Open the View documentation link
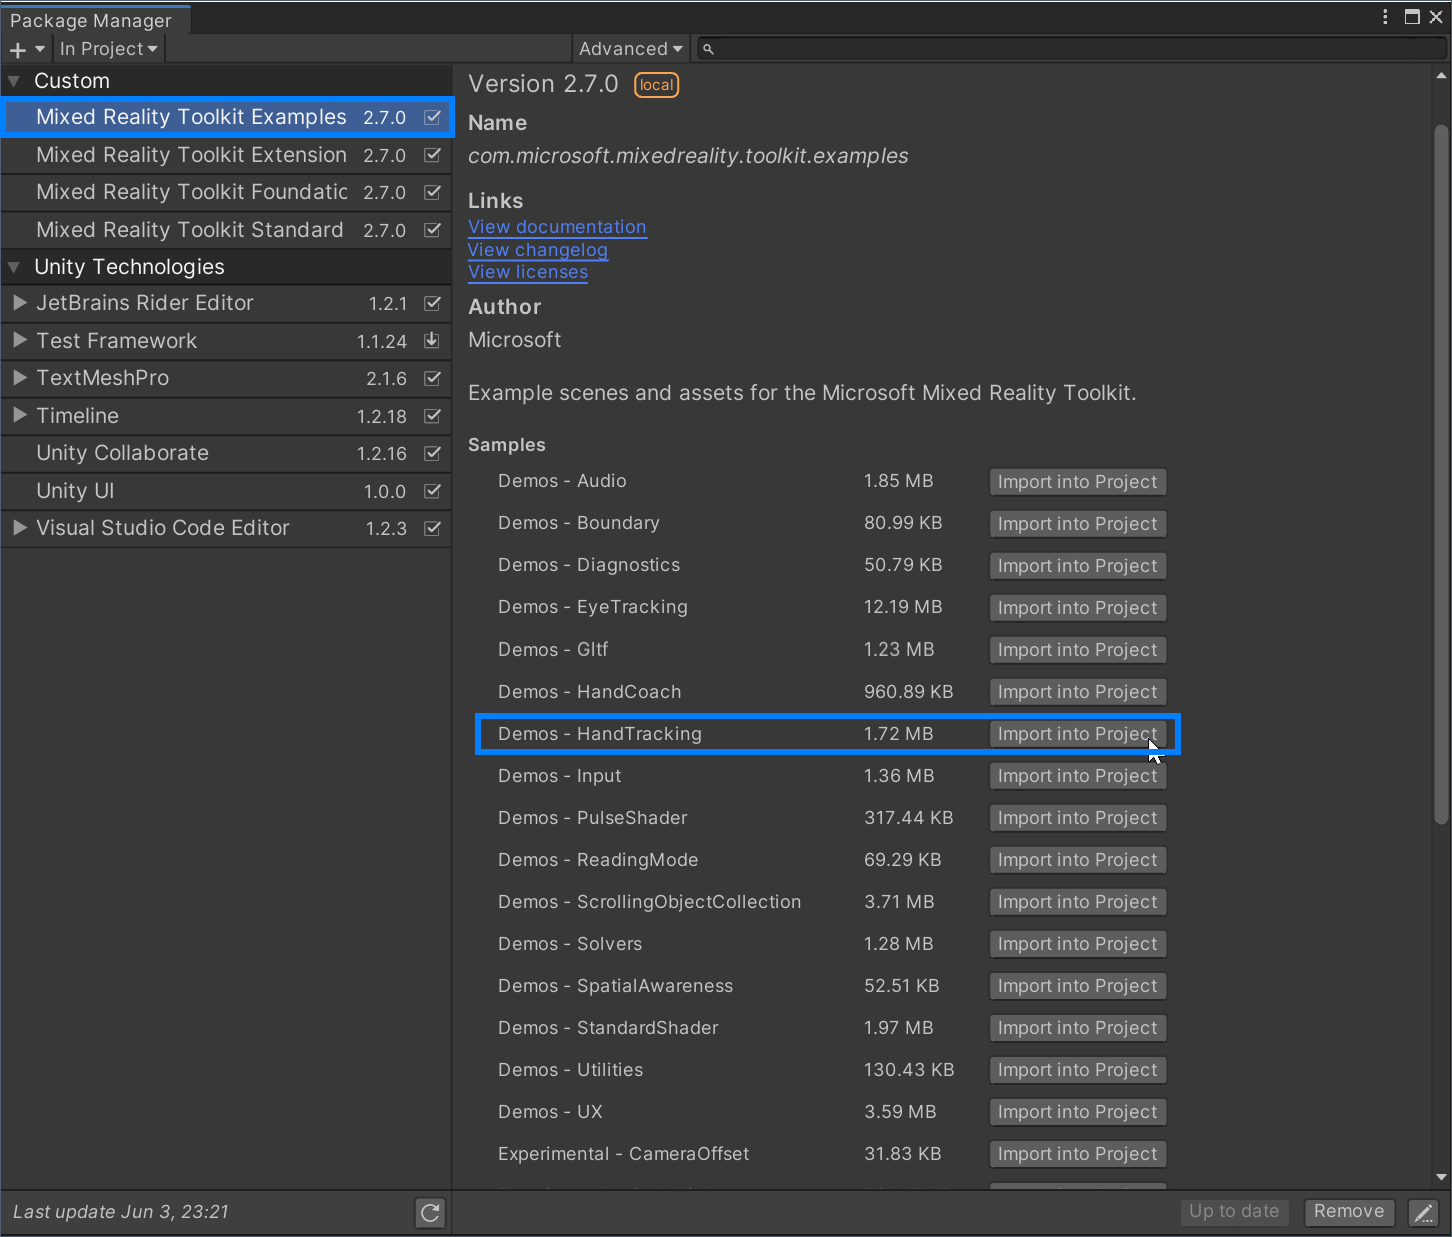Viewport: 1452px width, 1237px height. 557,227
